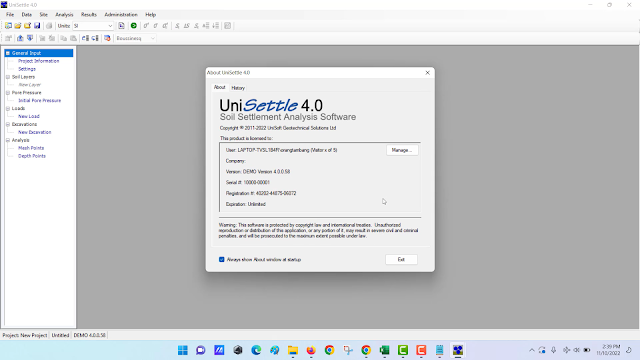Toggle Always show About window at startup
The height and width of the screenshot is (360, 640).
click(222, 260)
